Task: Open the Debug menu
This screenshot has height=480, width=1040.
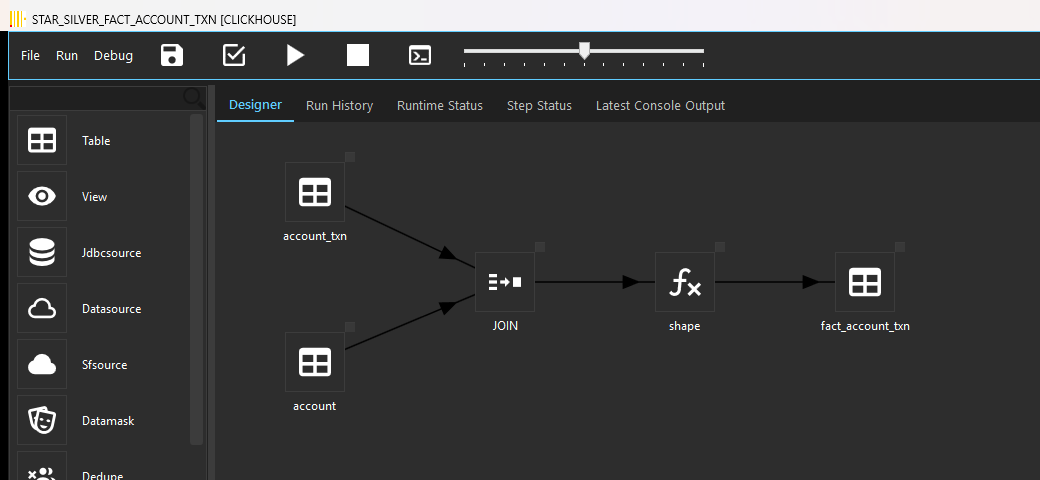Action: coord(113,56)
